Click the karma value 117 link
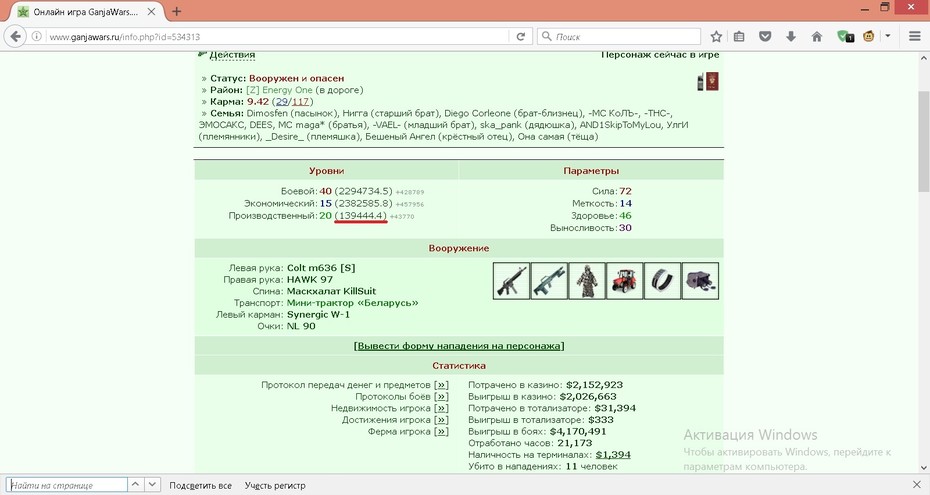930x495 pixels. point(300,102)
